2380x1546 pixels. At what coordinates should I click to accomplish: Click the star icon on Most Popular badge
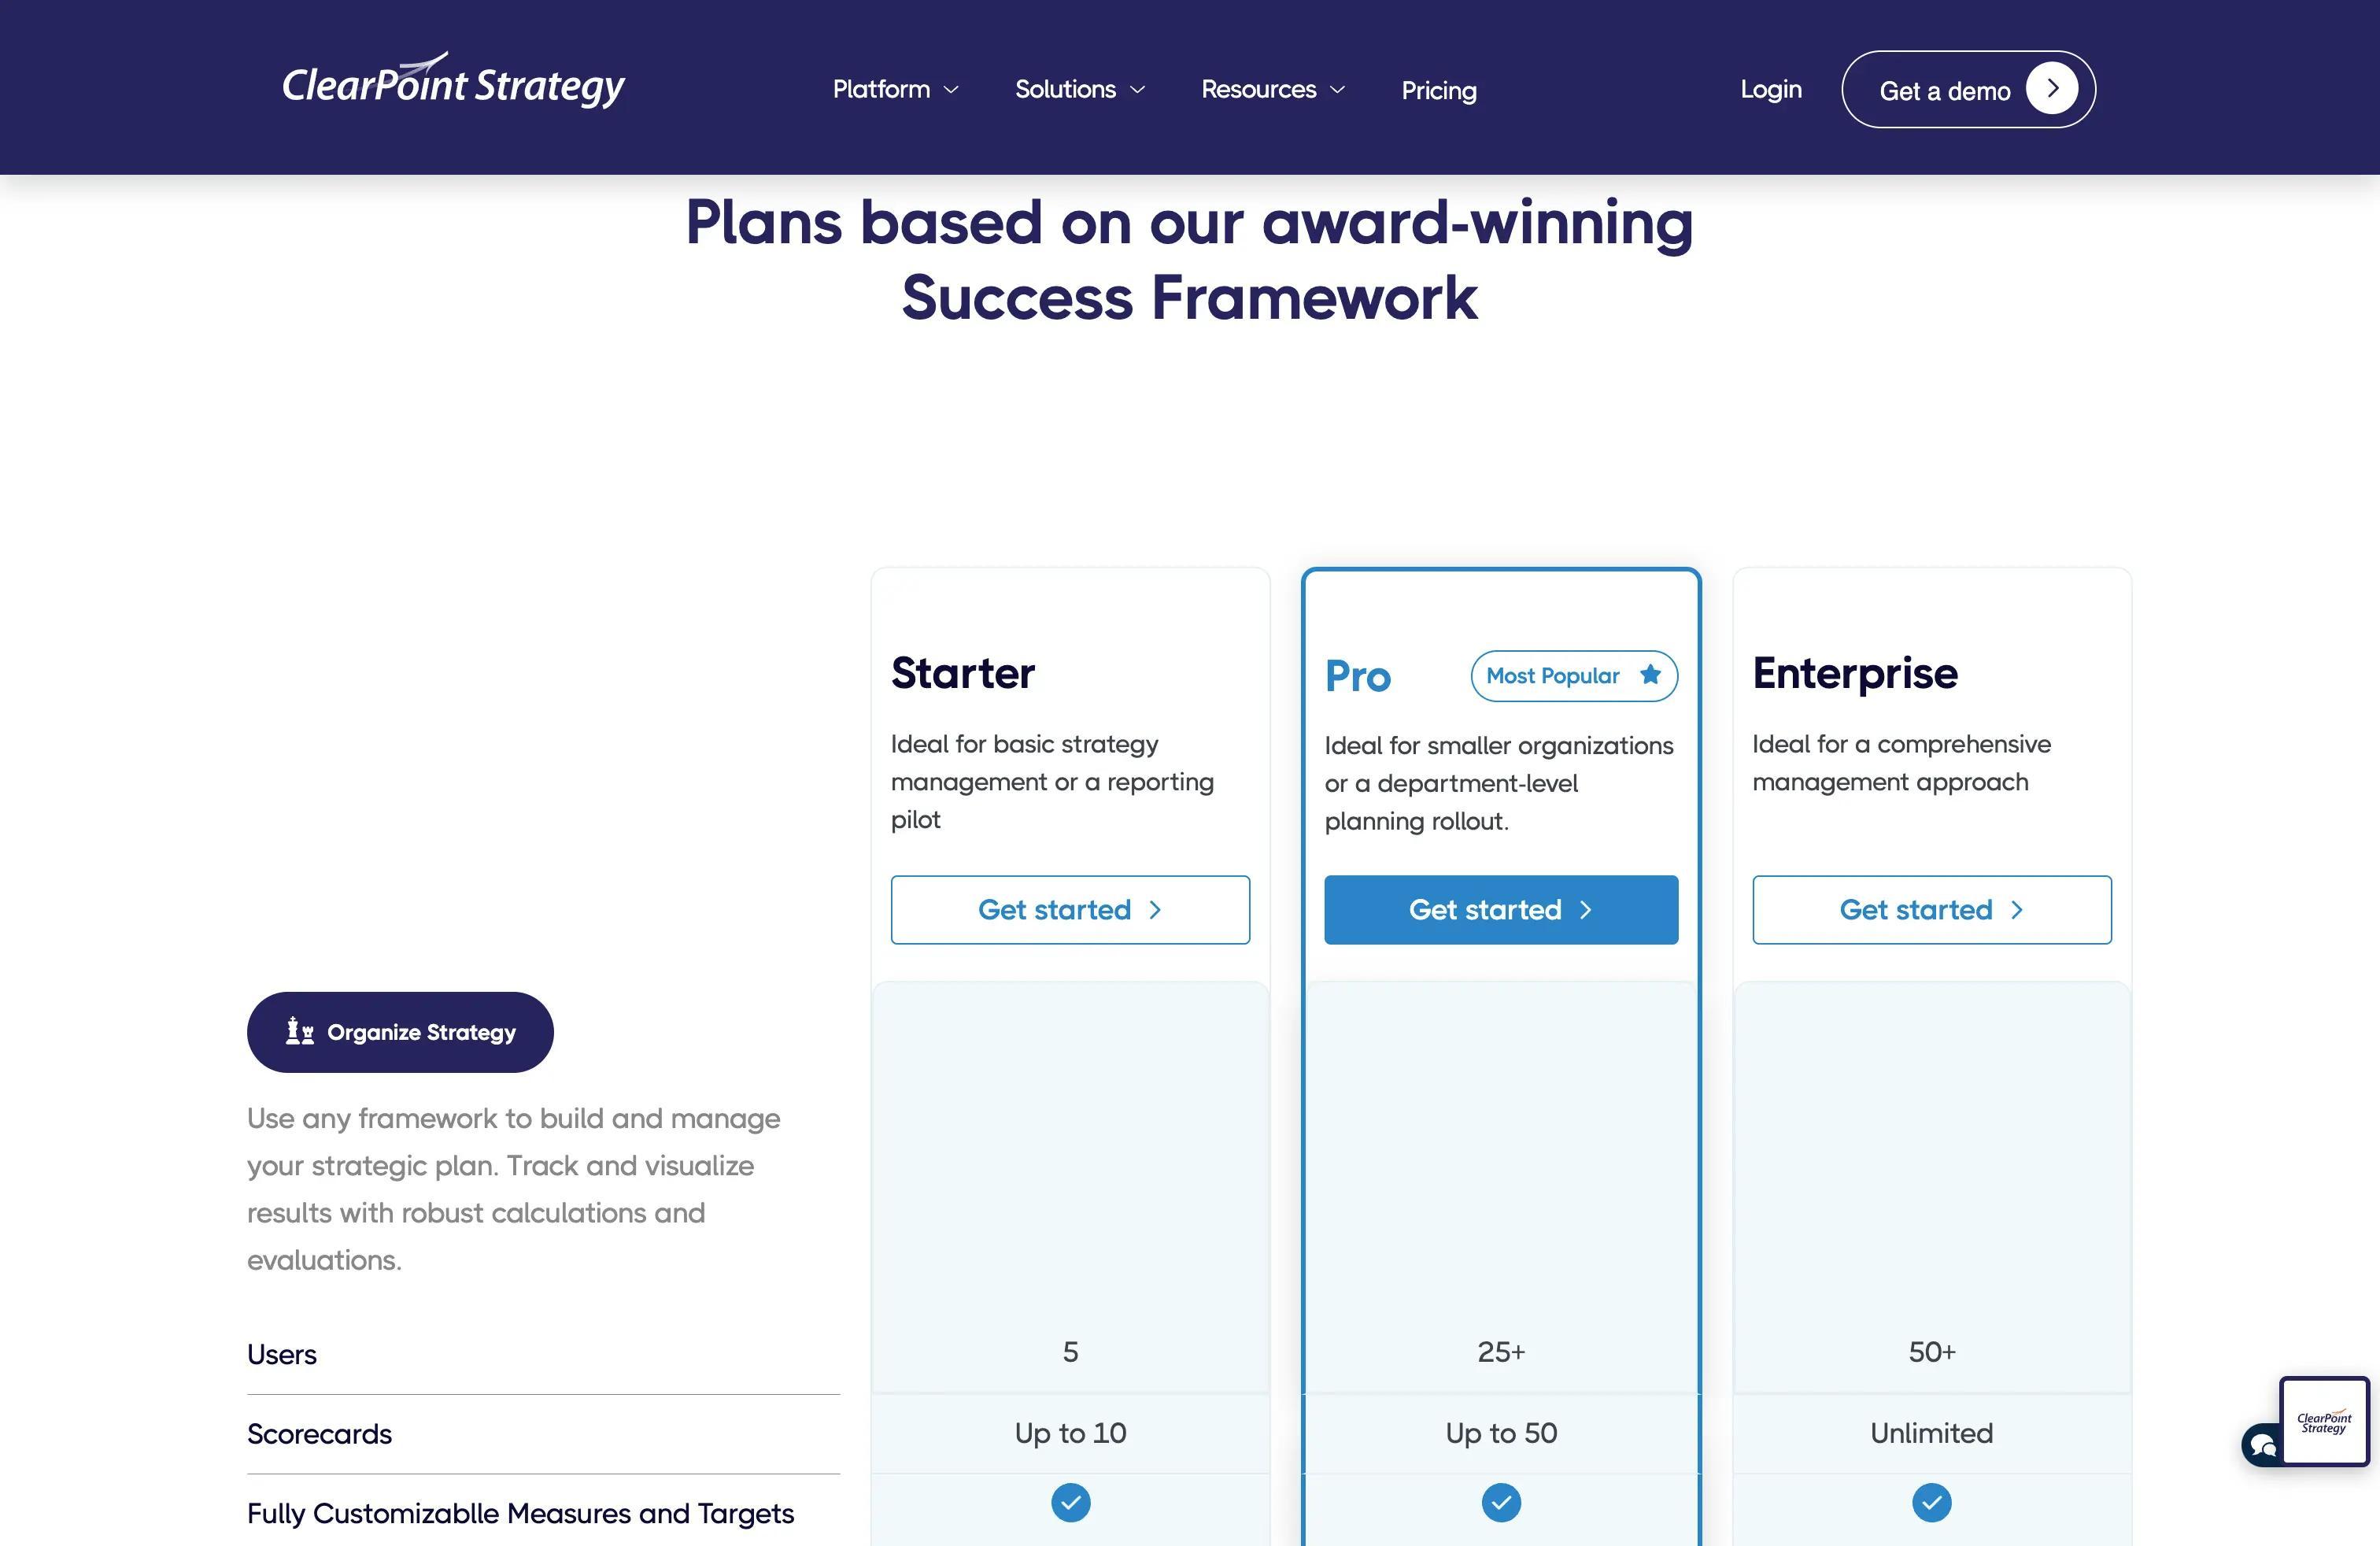pos(1650,675)
